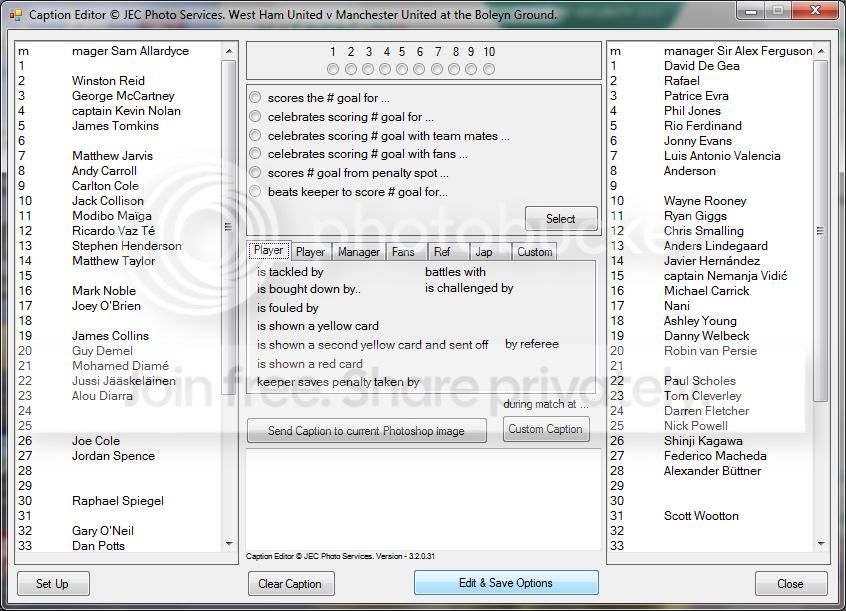Click Send Caption to current Photoshop image
The height and width of the screenshot is (611, 846).
[367, 431]
